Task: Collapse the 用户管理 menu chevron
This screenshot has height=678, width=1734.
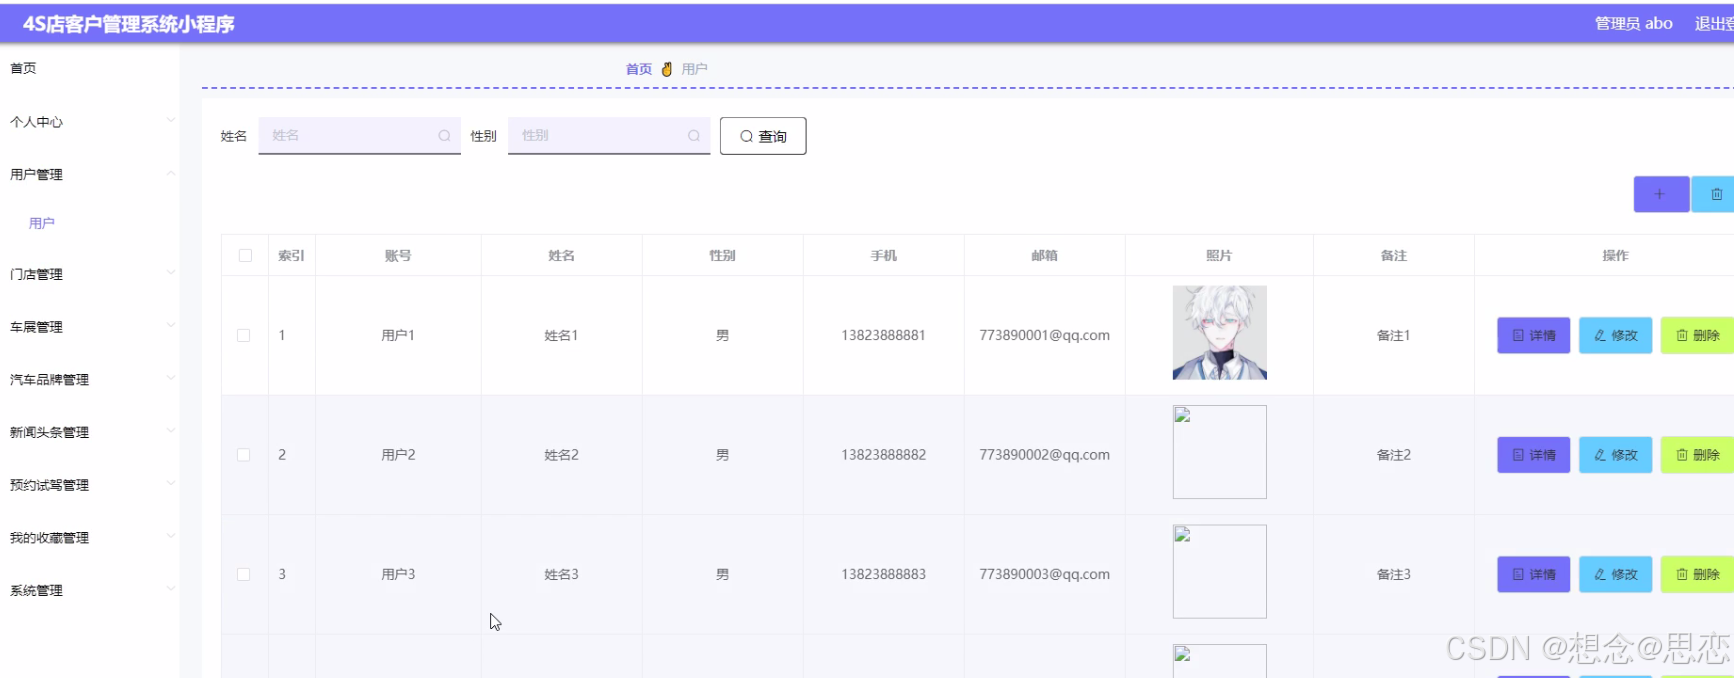Action: [x=170, y=174]
